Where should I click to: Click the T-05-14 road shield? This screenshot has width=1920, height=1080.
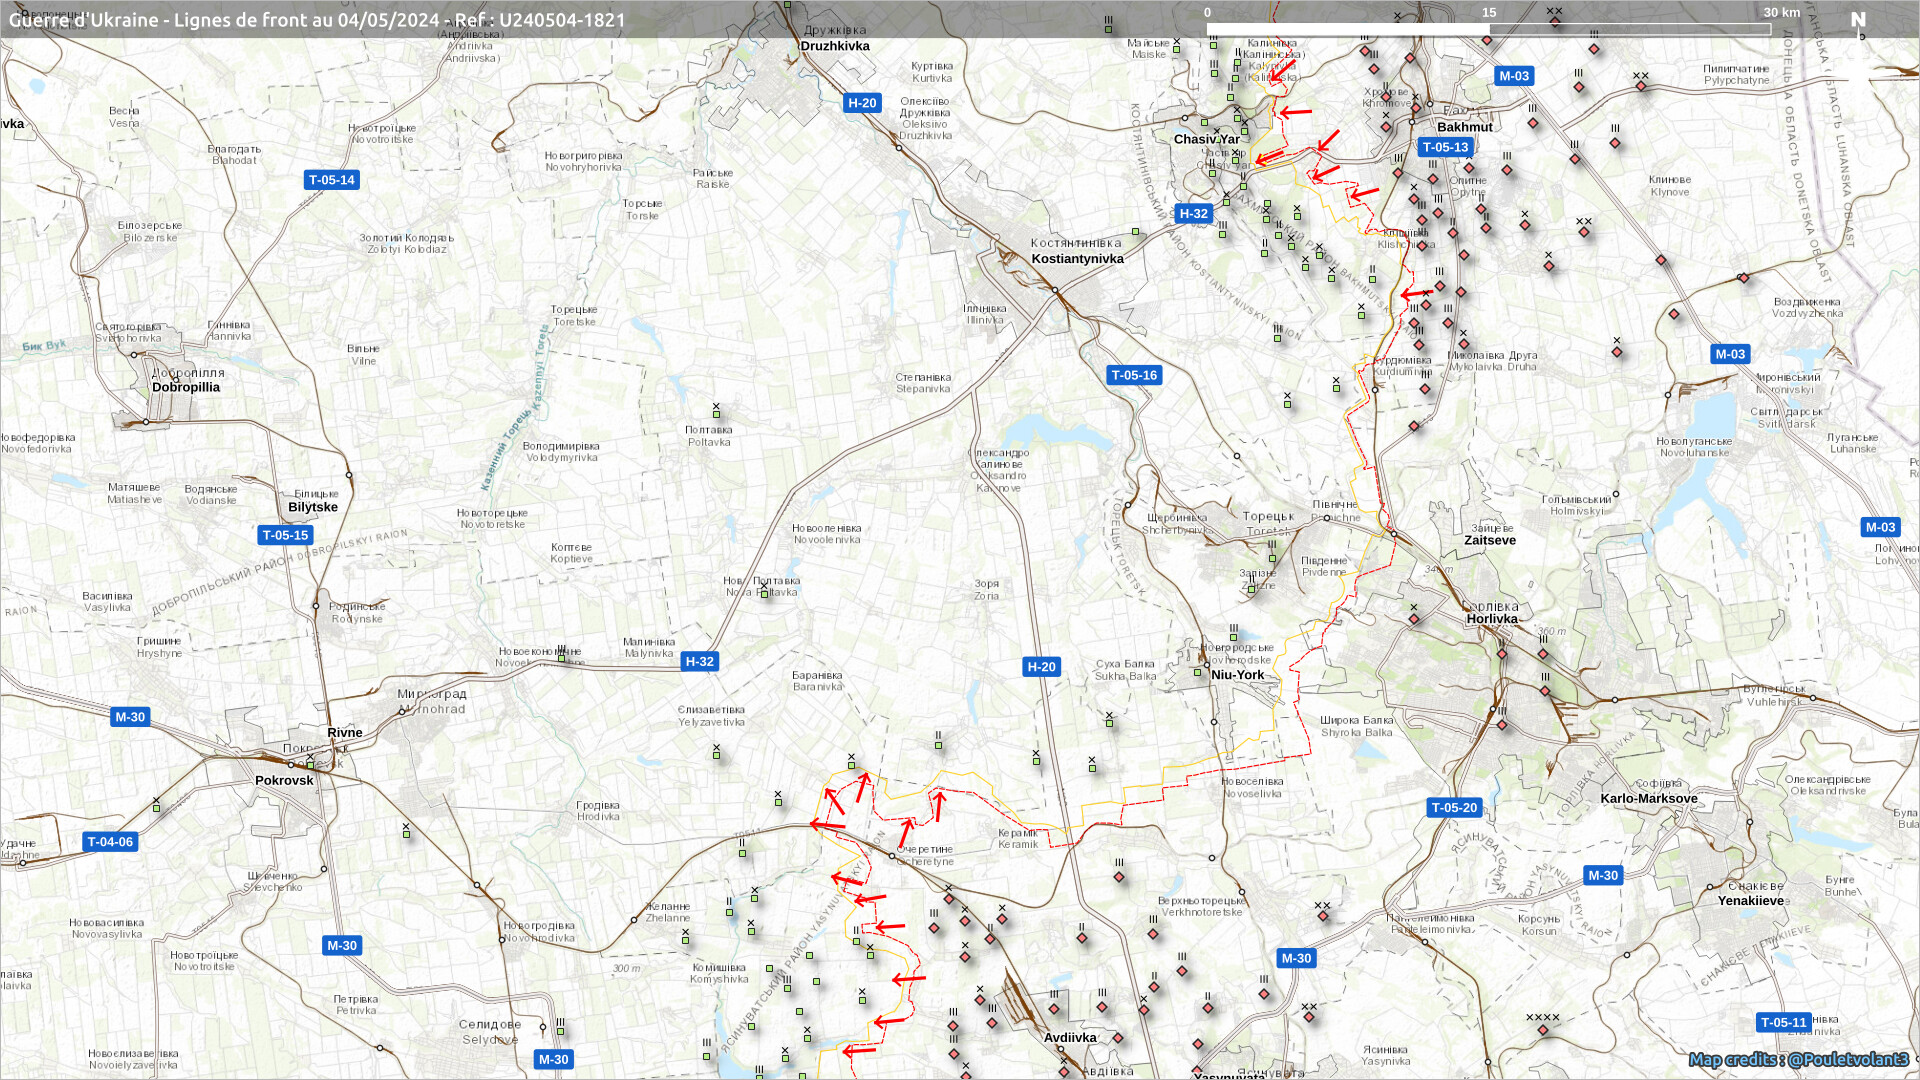331,180
